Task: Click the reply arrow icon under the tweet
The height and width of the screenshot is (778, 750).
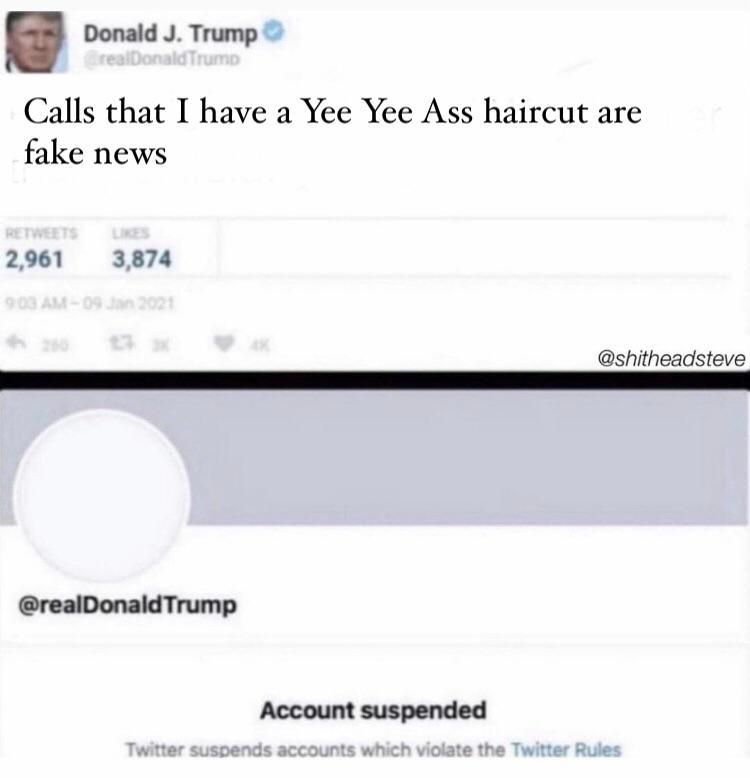Action: click(x=18, y=342)
